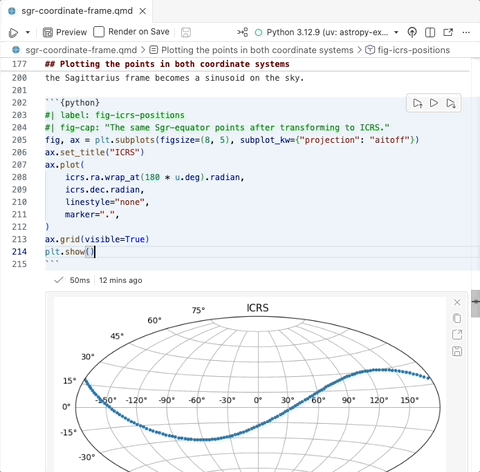Click the run cells above icon
480x472 pixels.
[417, 103]
